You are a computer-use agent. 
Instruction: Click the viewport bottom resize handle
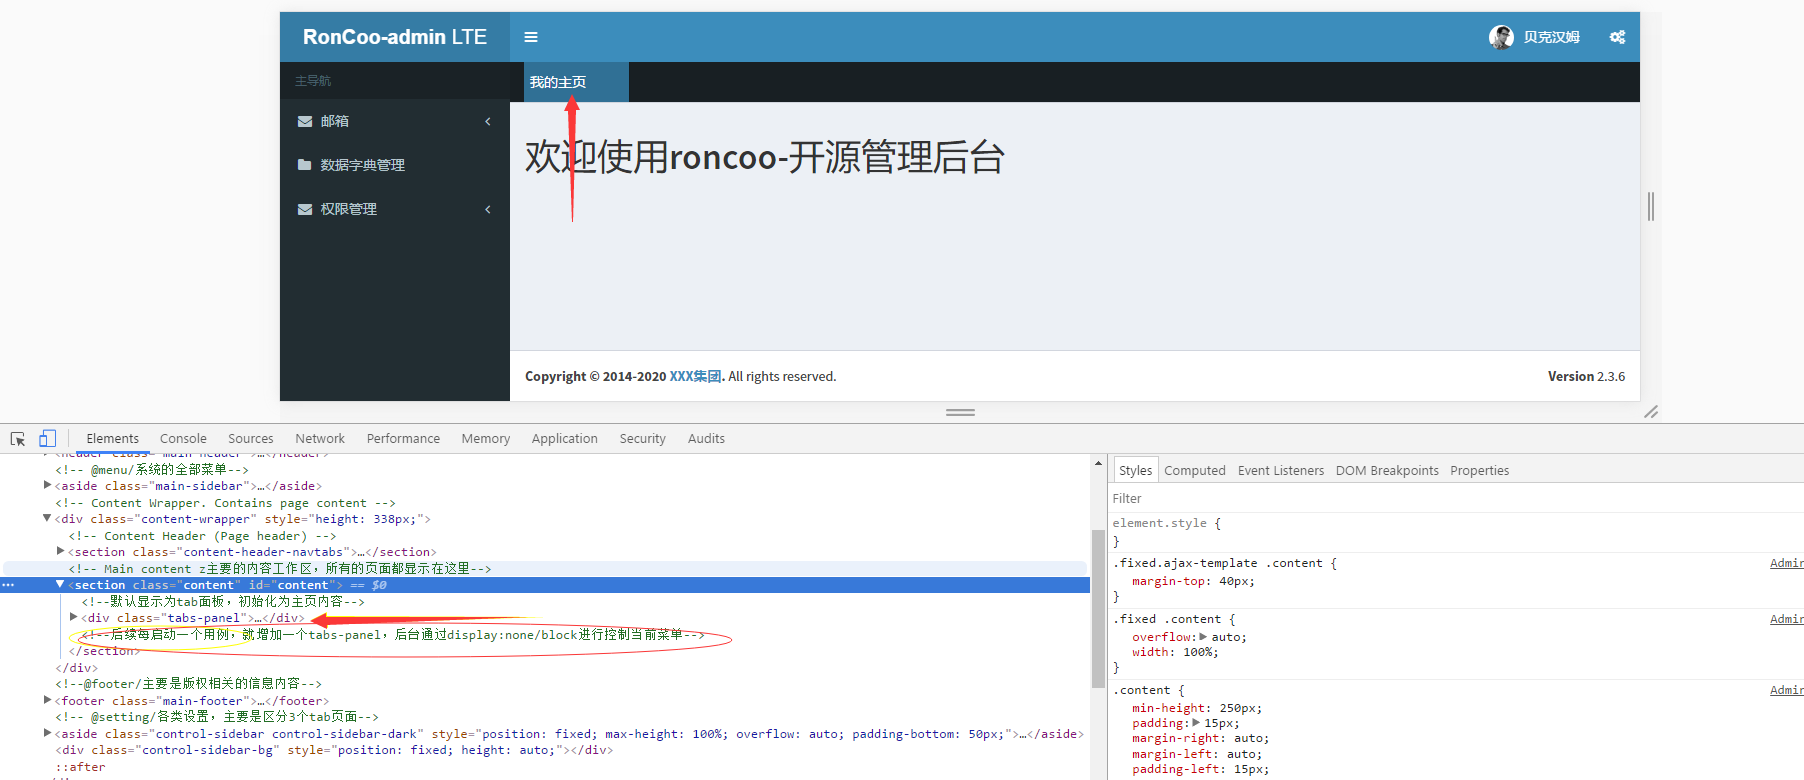960,412
